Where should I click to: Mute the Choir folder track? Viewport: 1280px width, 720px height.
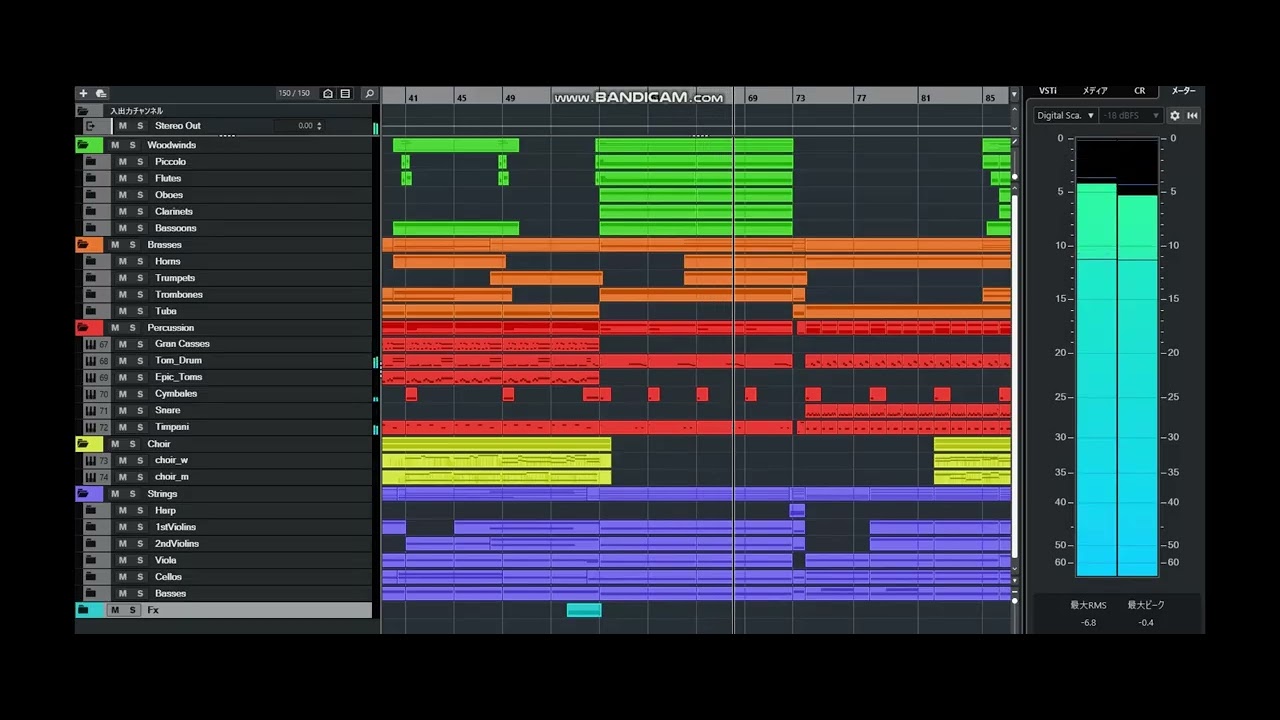[115, 444]
